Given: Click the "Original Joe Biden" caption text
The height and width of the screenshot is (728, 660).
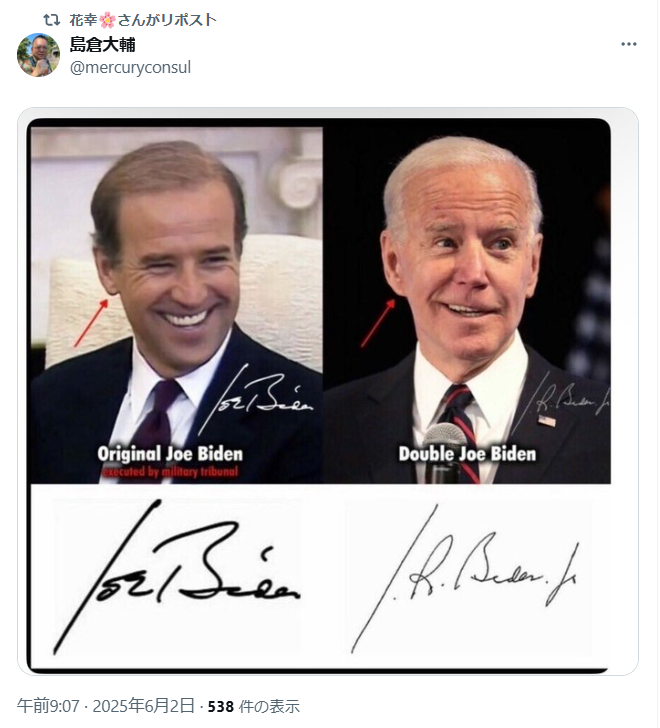Looking at the screenshot, I should [170, 454].
